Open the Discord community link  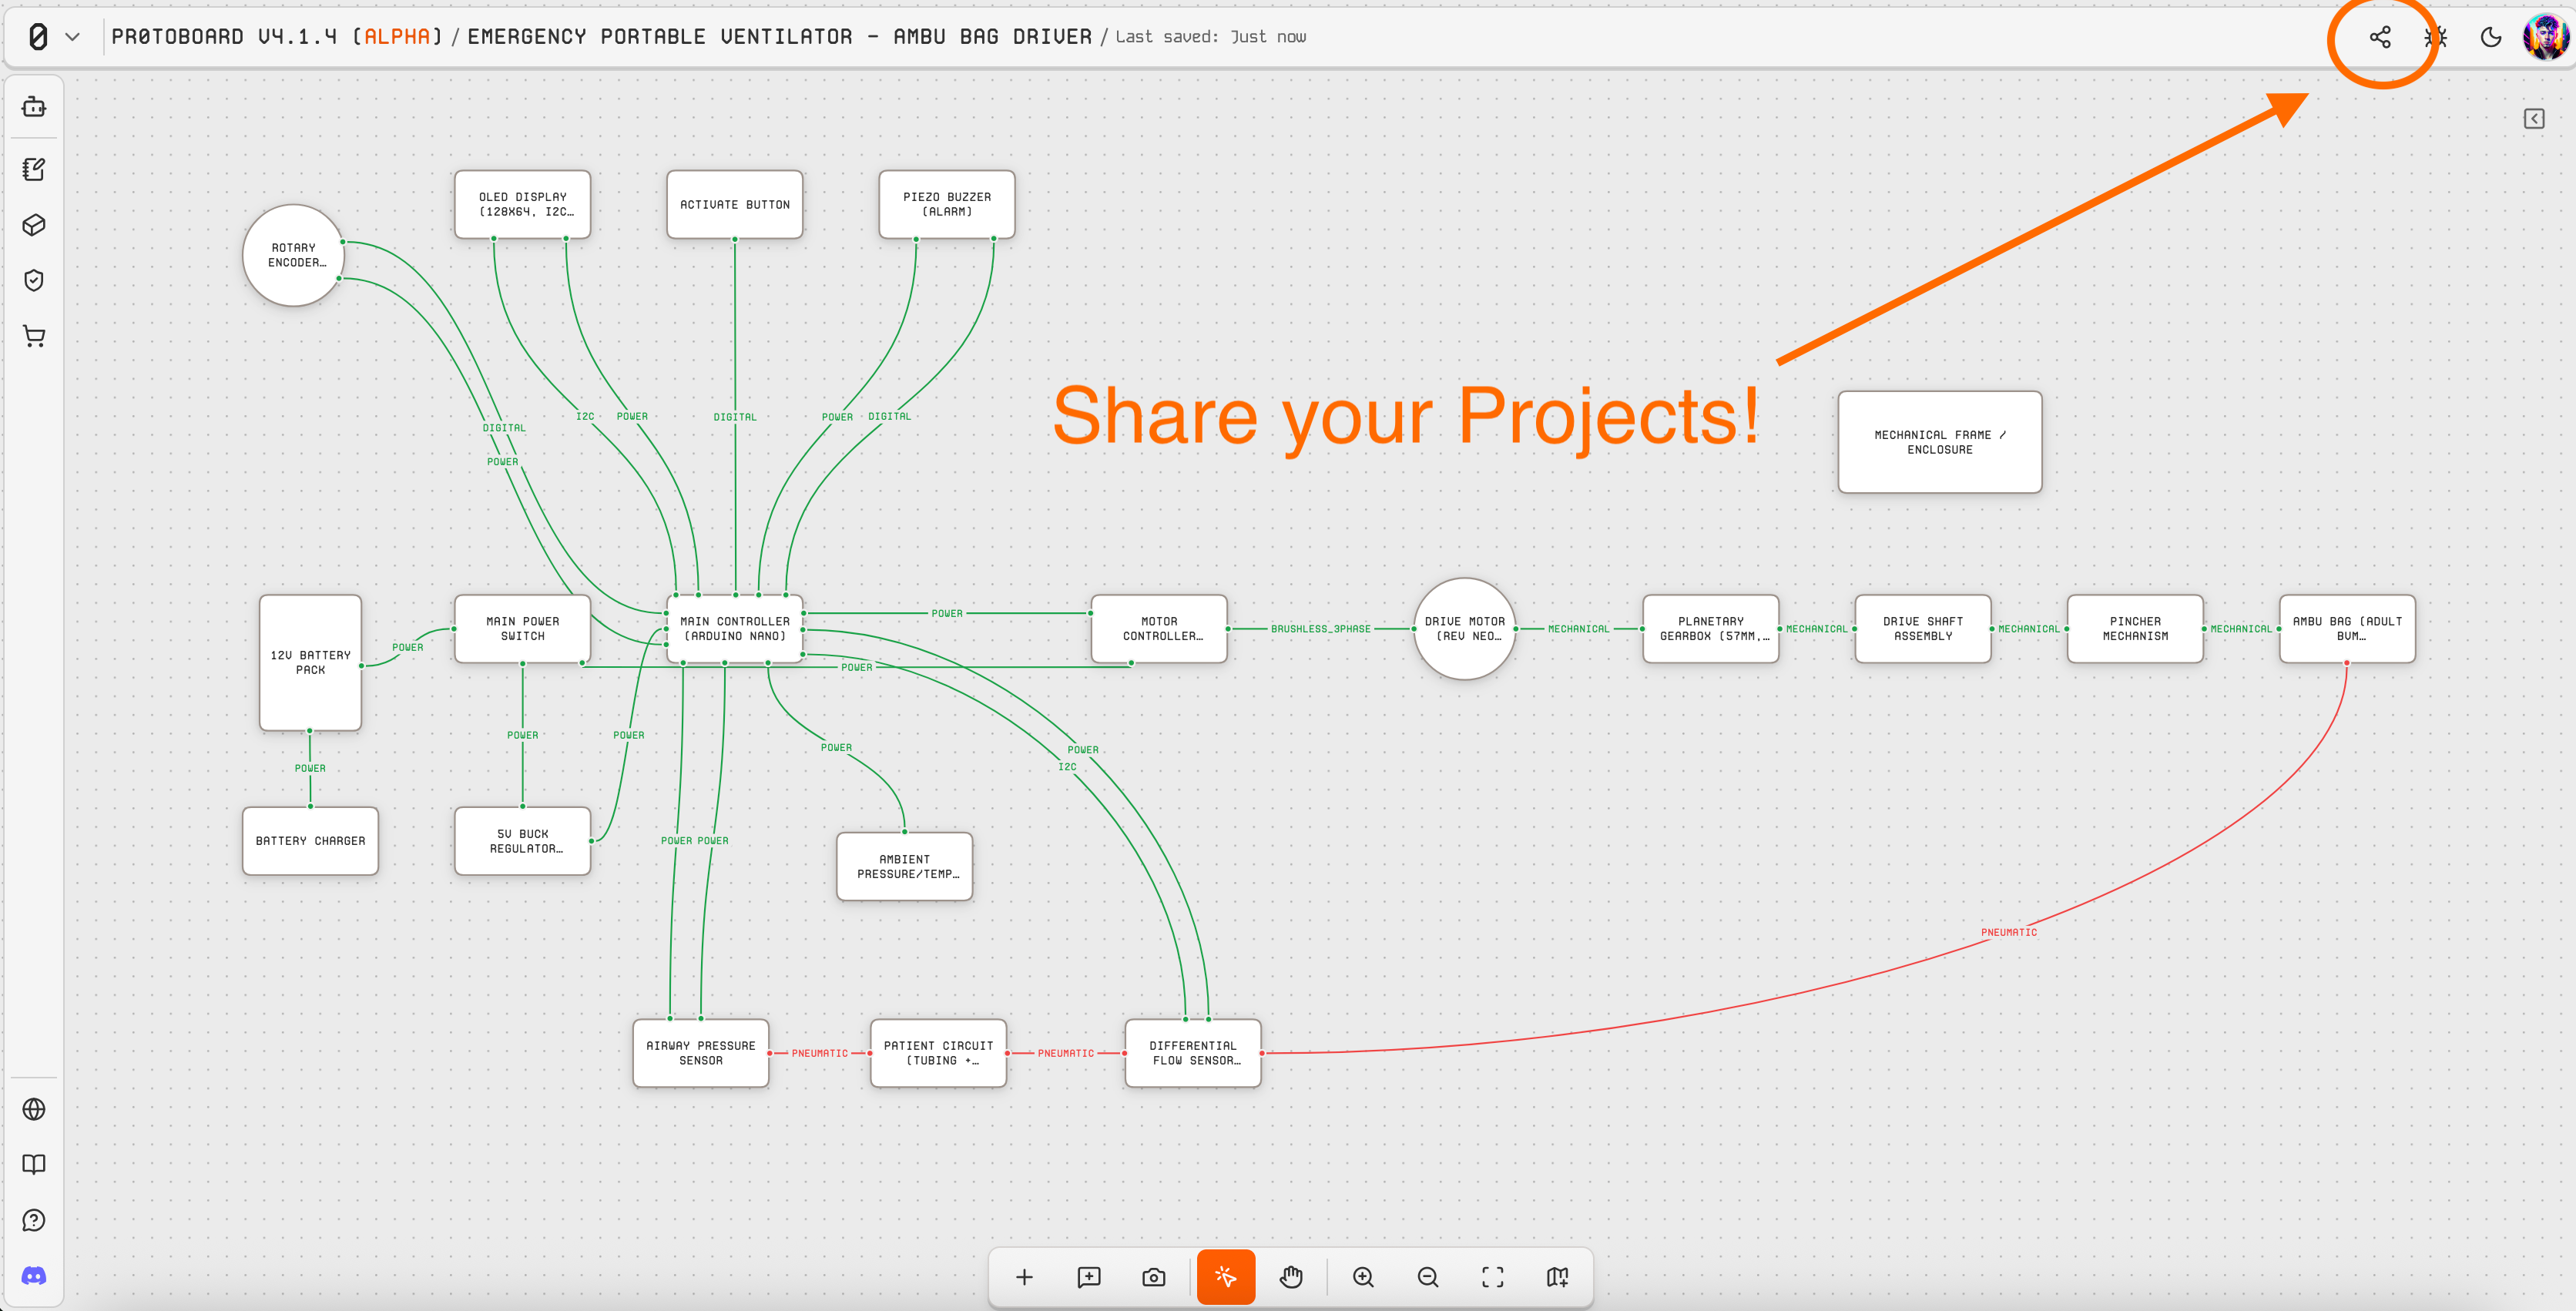pos(34,1276)
